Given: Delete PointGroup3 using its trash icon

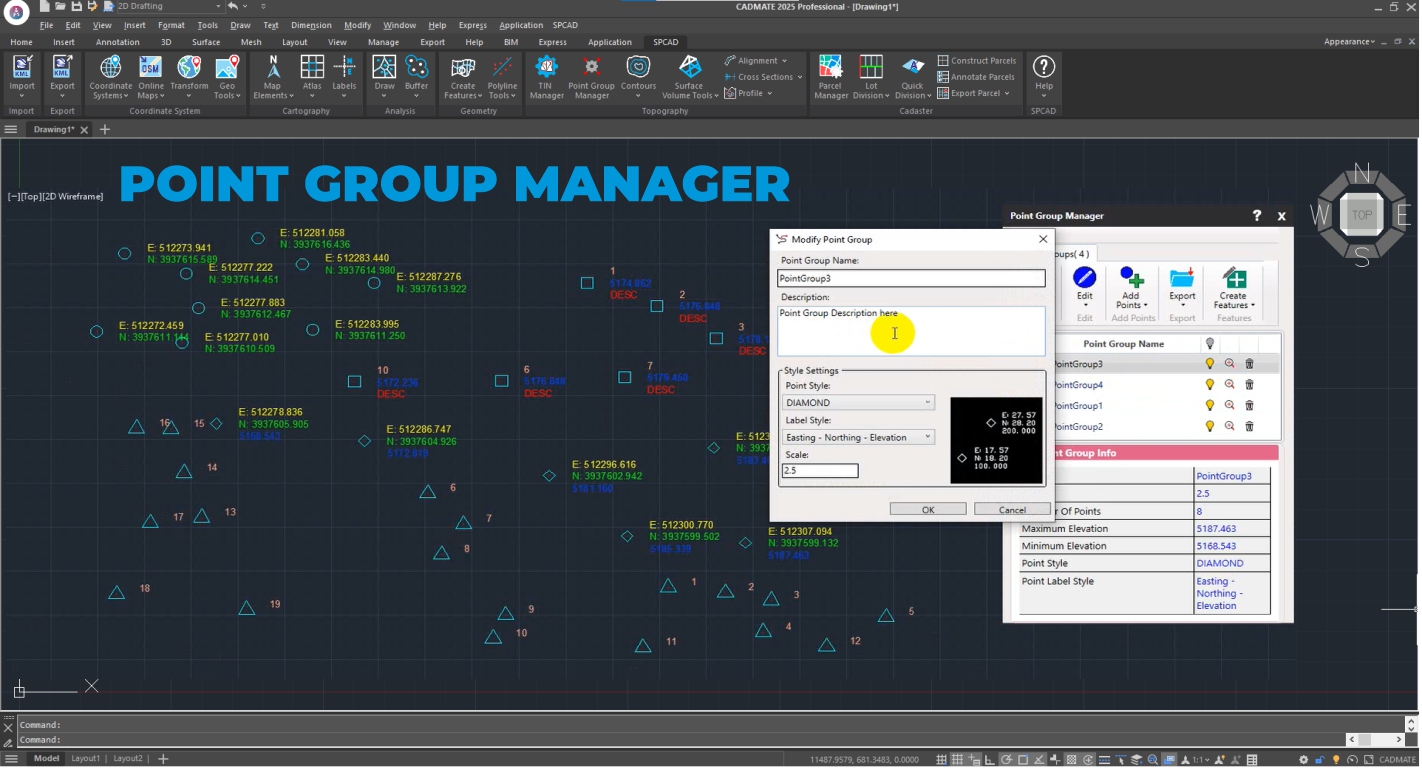Looking at the screenshot, I should 1249,364.
